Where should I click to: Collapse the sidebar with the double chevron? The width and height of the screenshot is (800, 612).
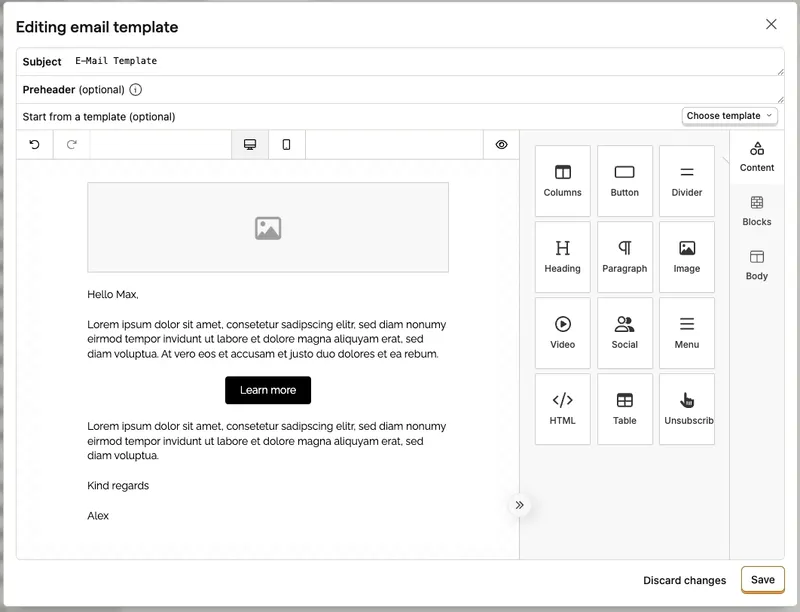519,505
